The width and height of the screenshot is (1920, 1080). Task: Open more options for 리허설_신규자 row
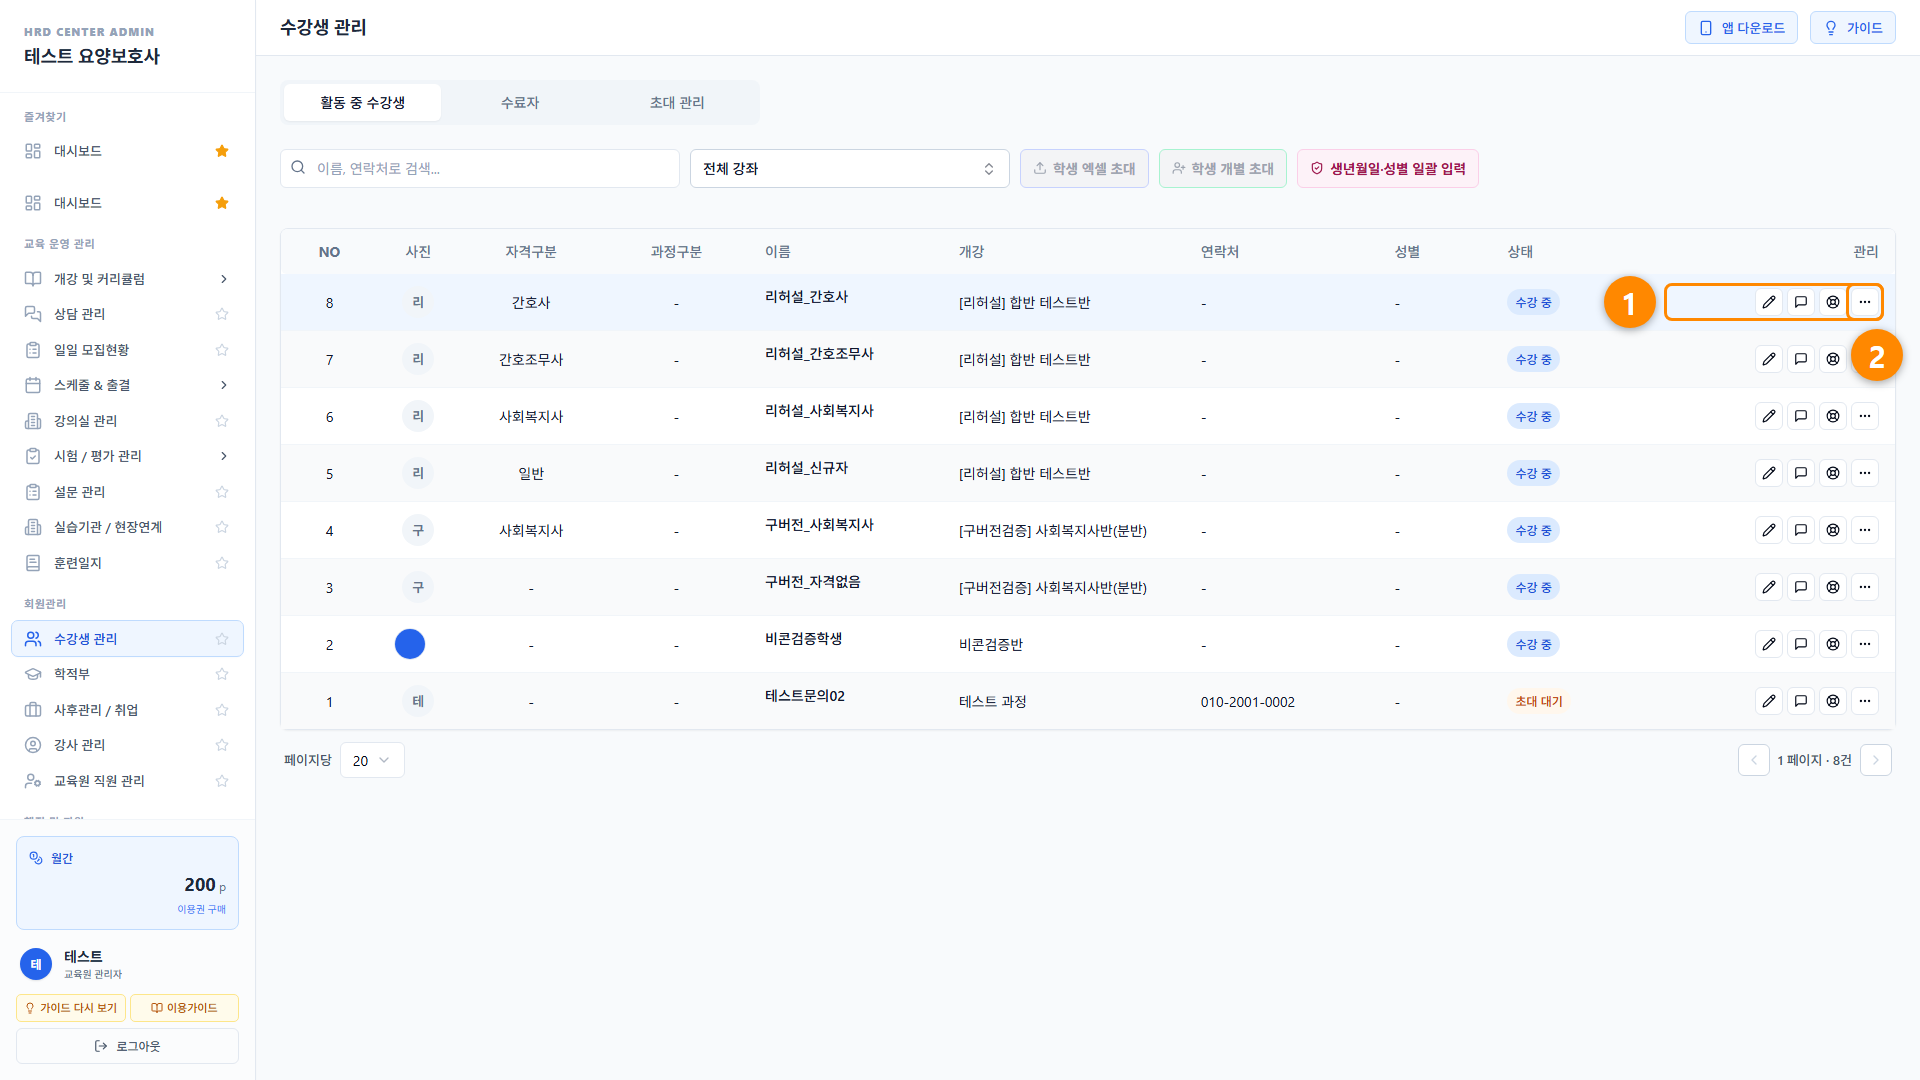(x=1865, y=473)
